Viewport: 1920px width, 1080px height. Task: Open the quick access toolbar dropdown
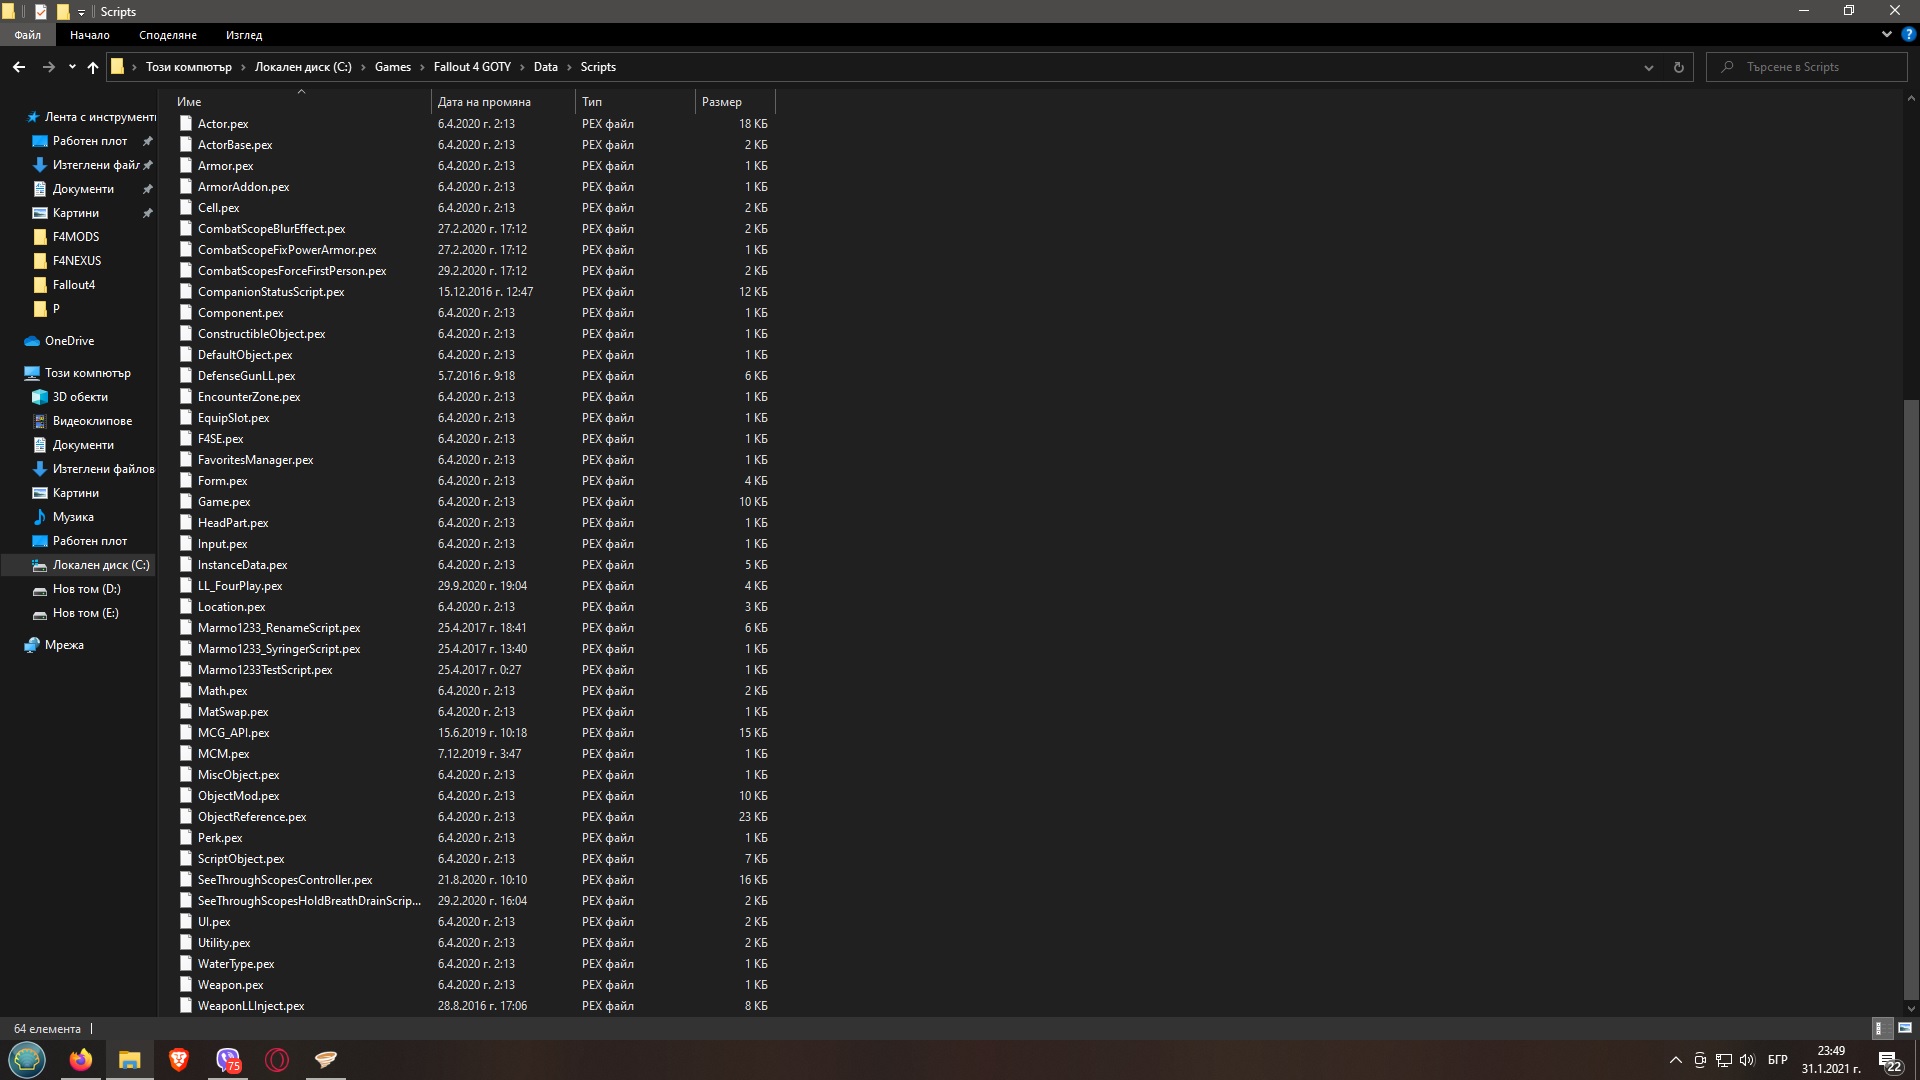click(x=81, y=12)
